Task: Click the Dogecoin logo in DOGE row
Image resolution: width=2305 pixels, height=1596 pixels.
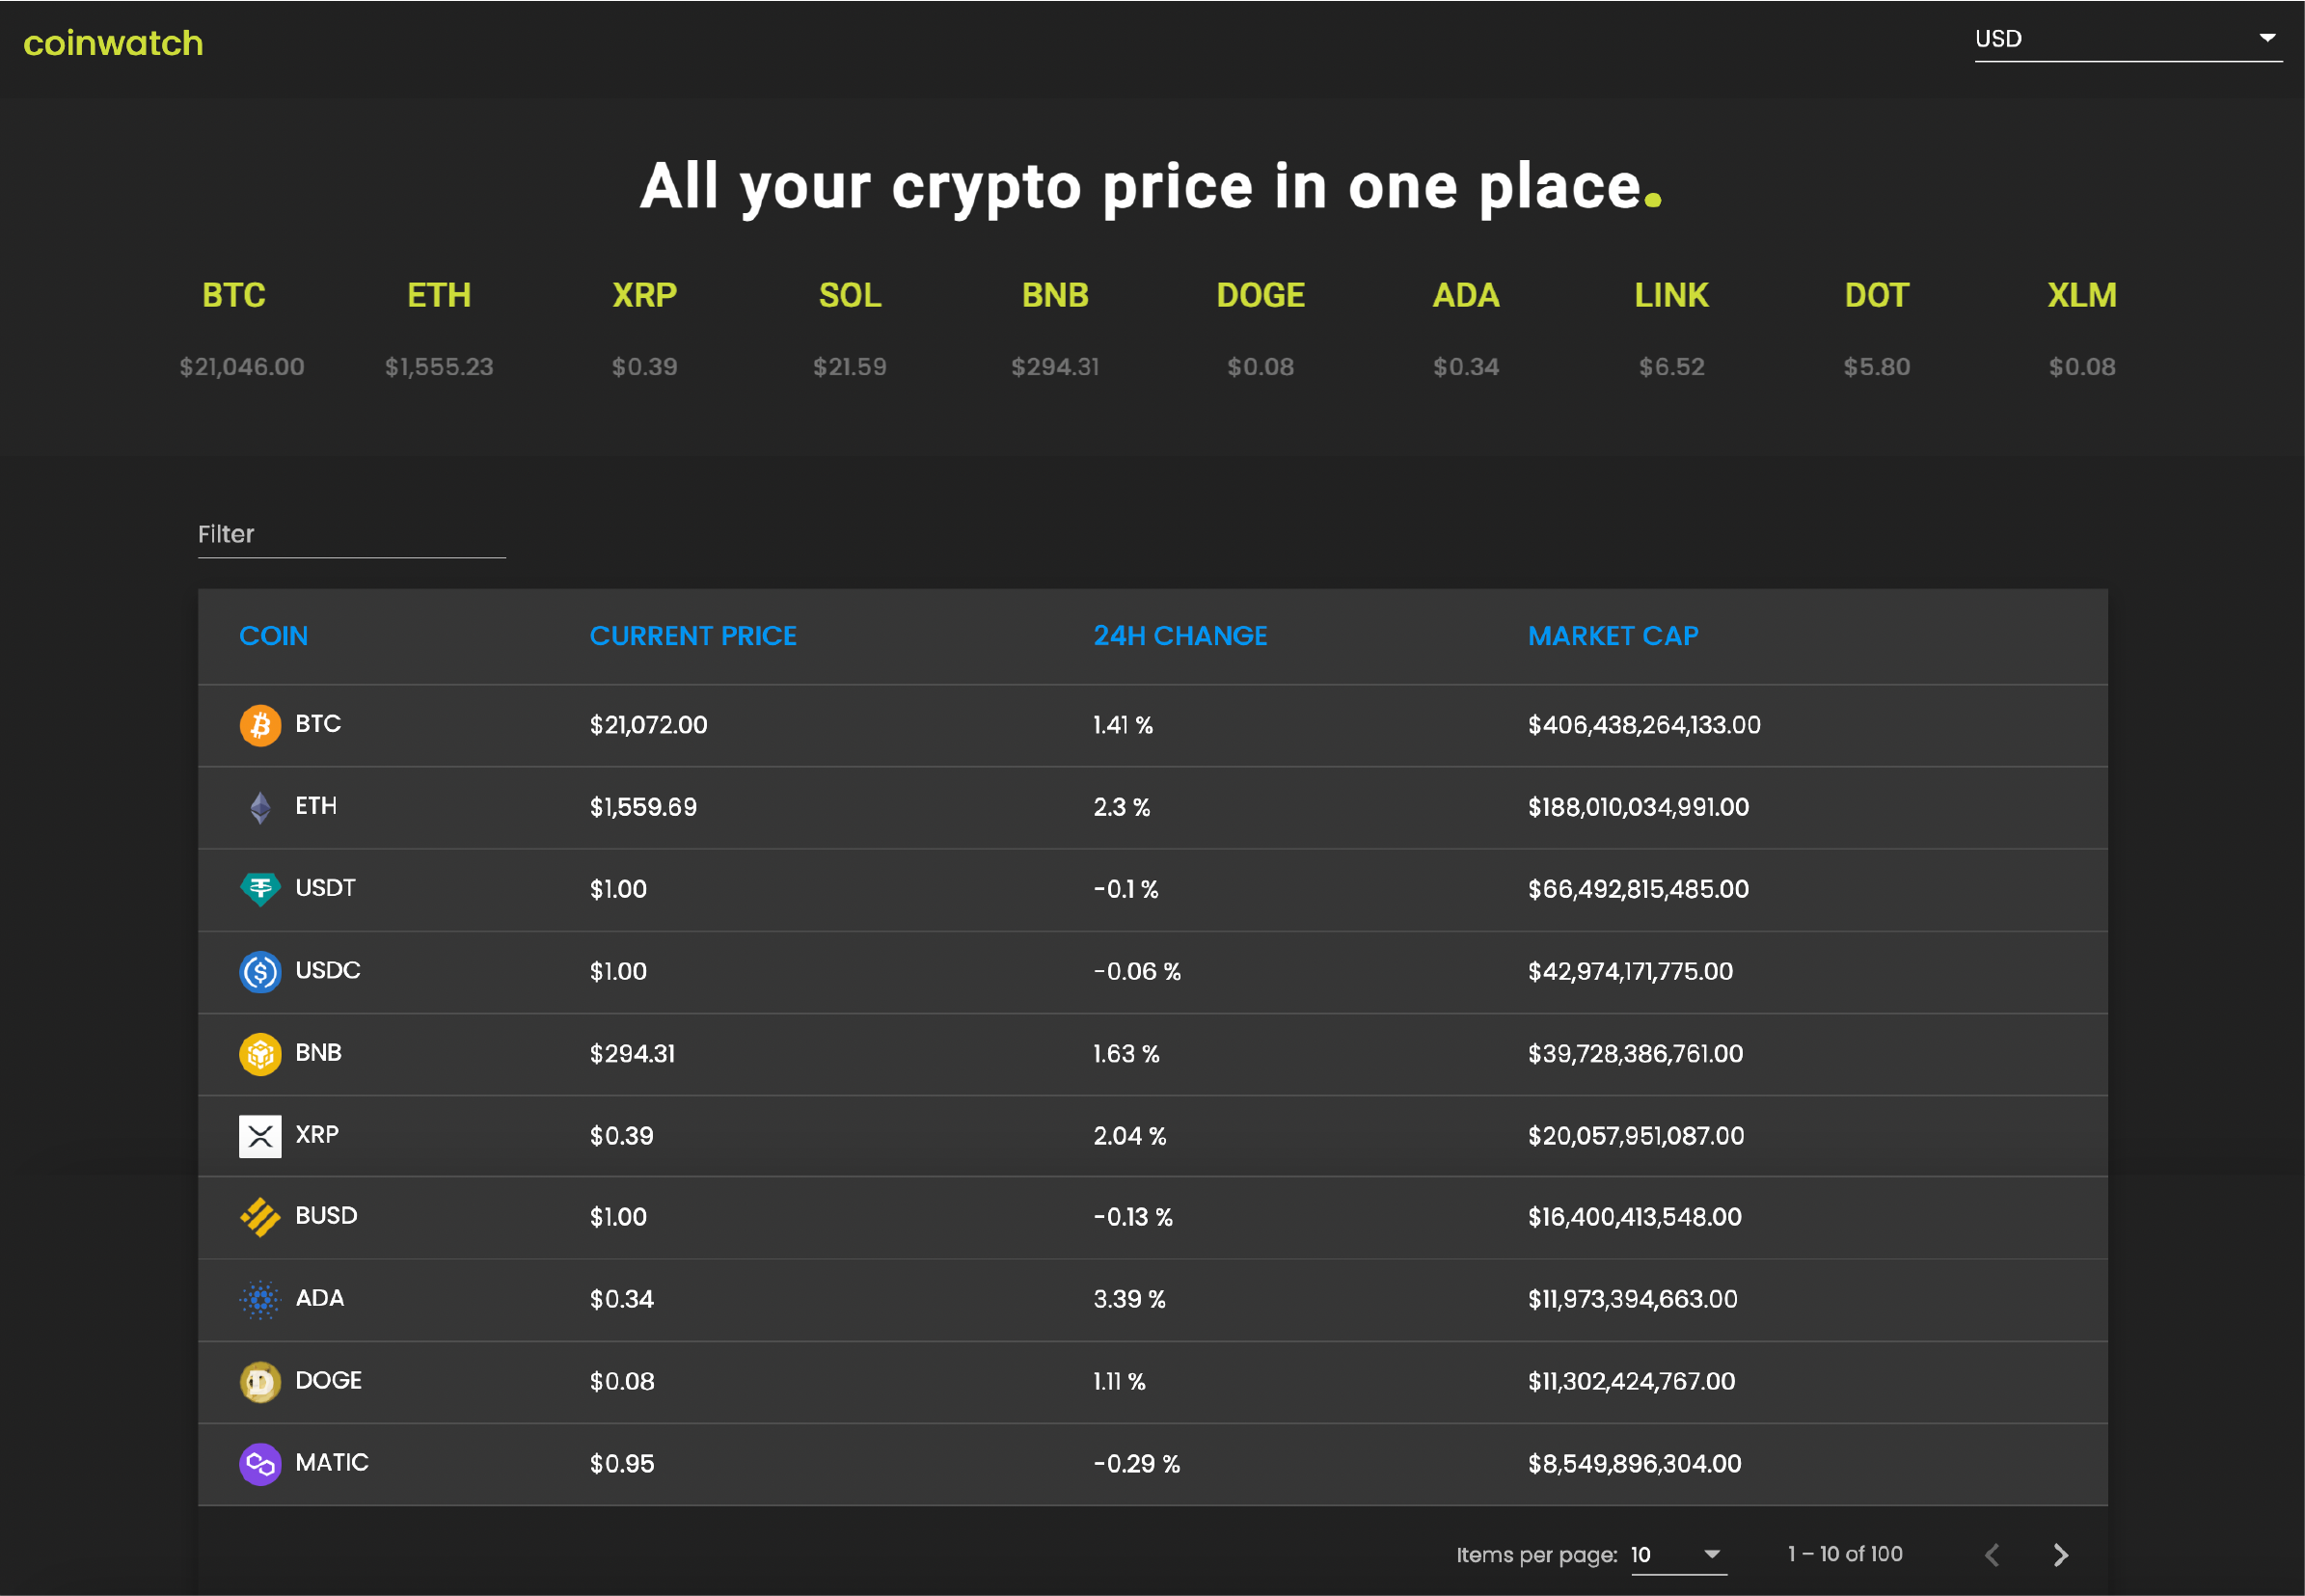Action: [x=260, y=1382]
